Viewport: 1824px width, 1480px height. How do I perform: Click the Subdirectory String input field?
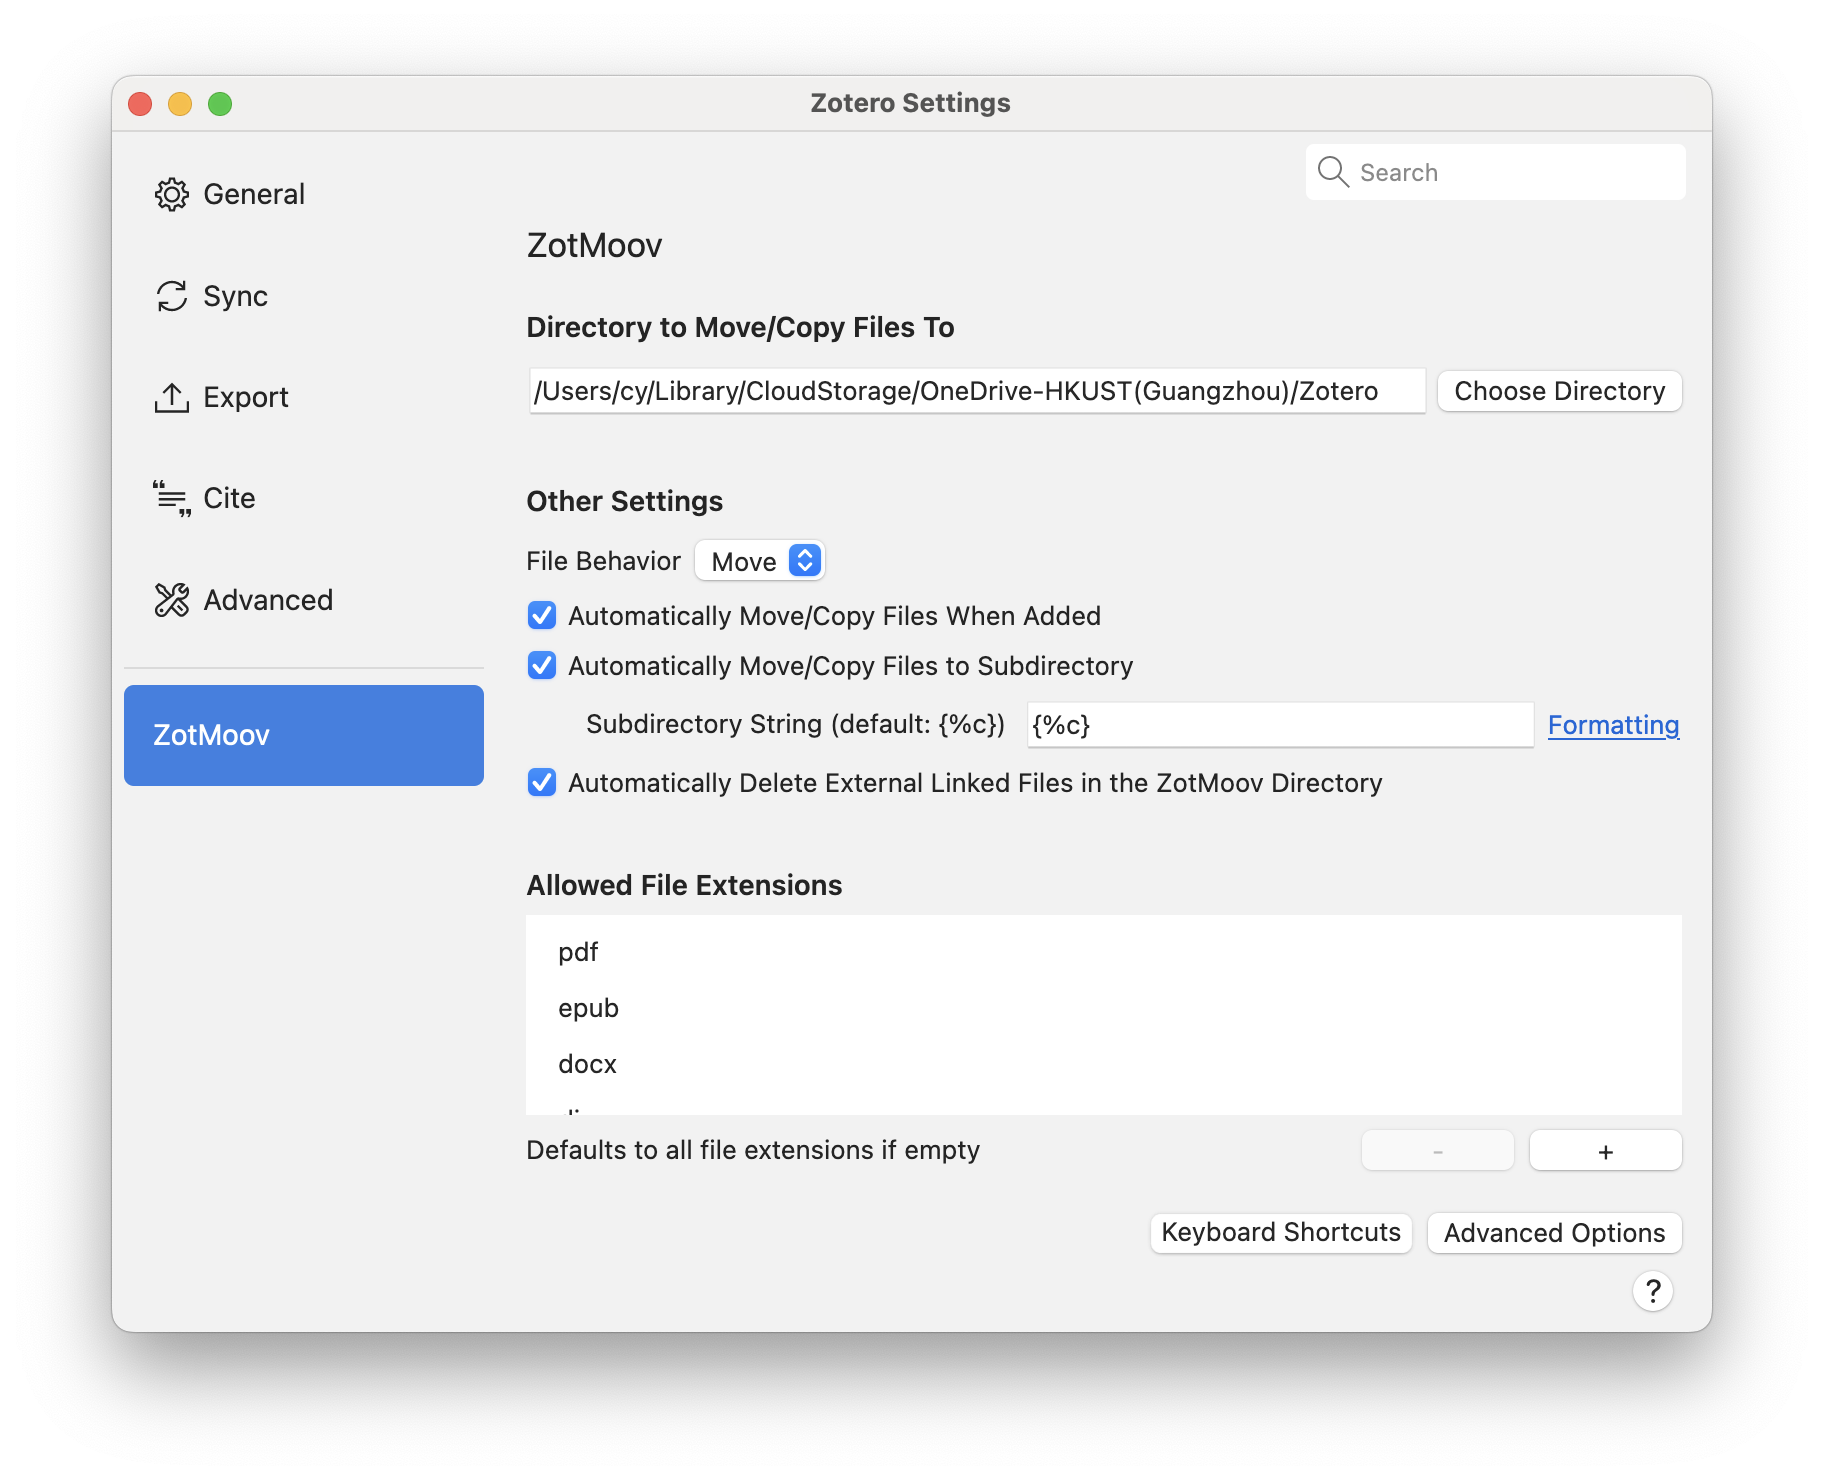point(1280,725)
